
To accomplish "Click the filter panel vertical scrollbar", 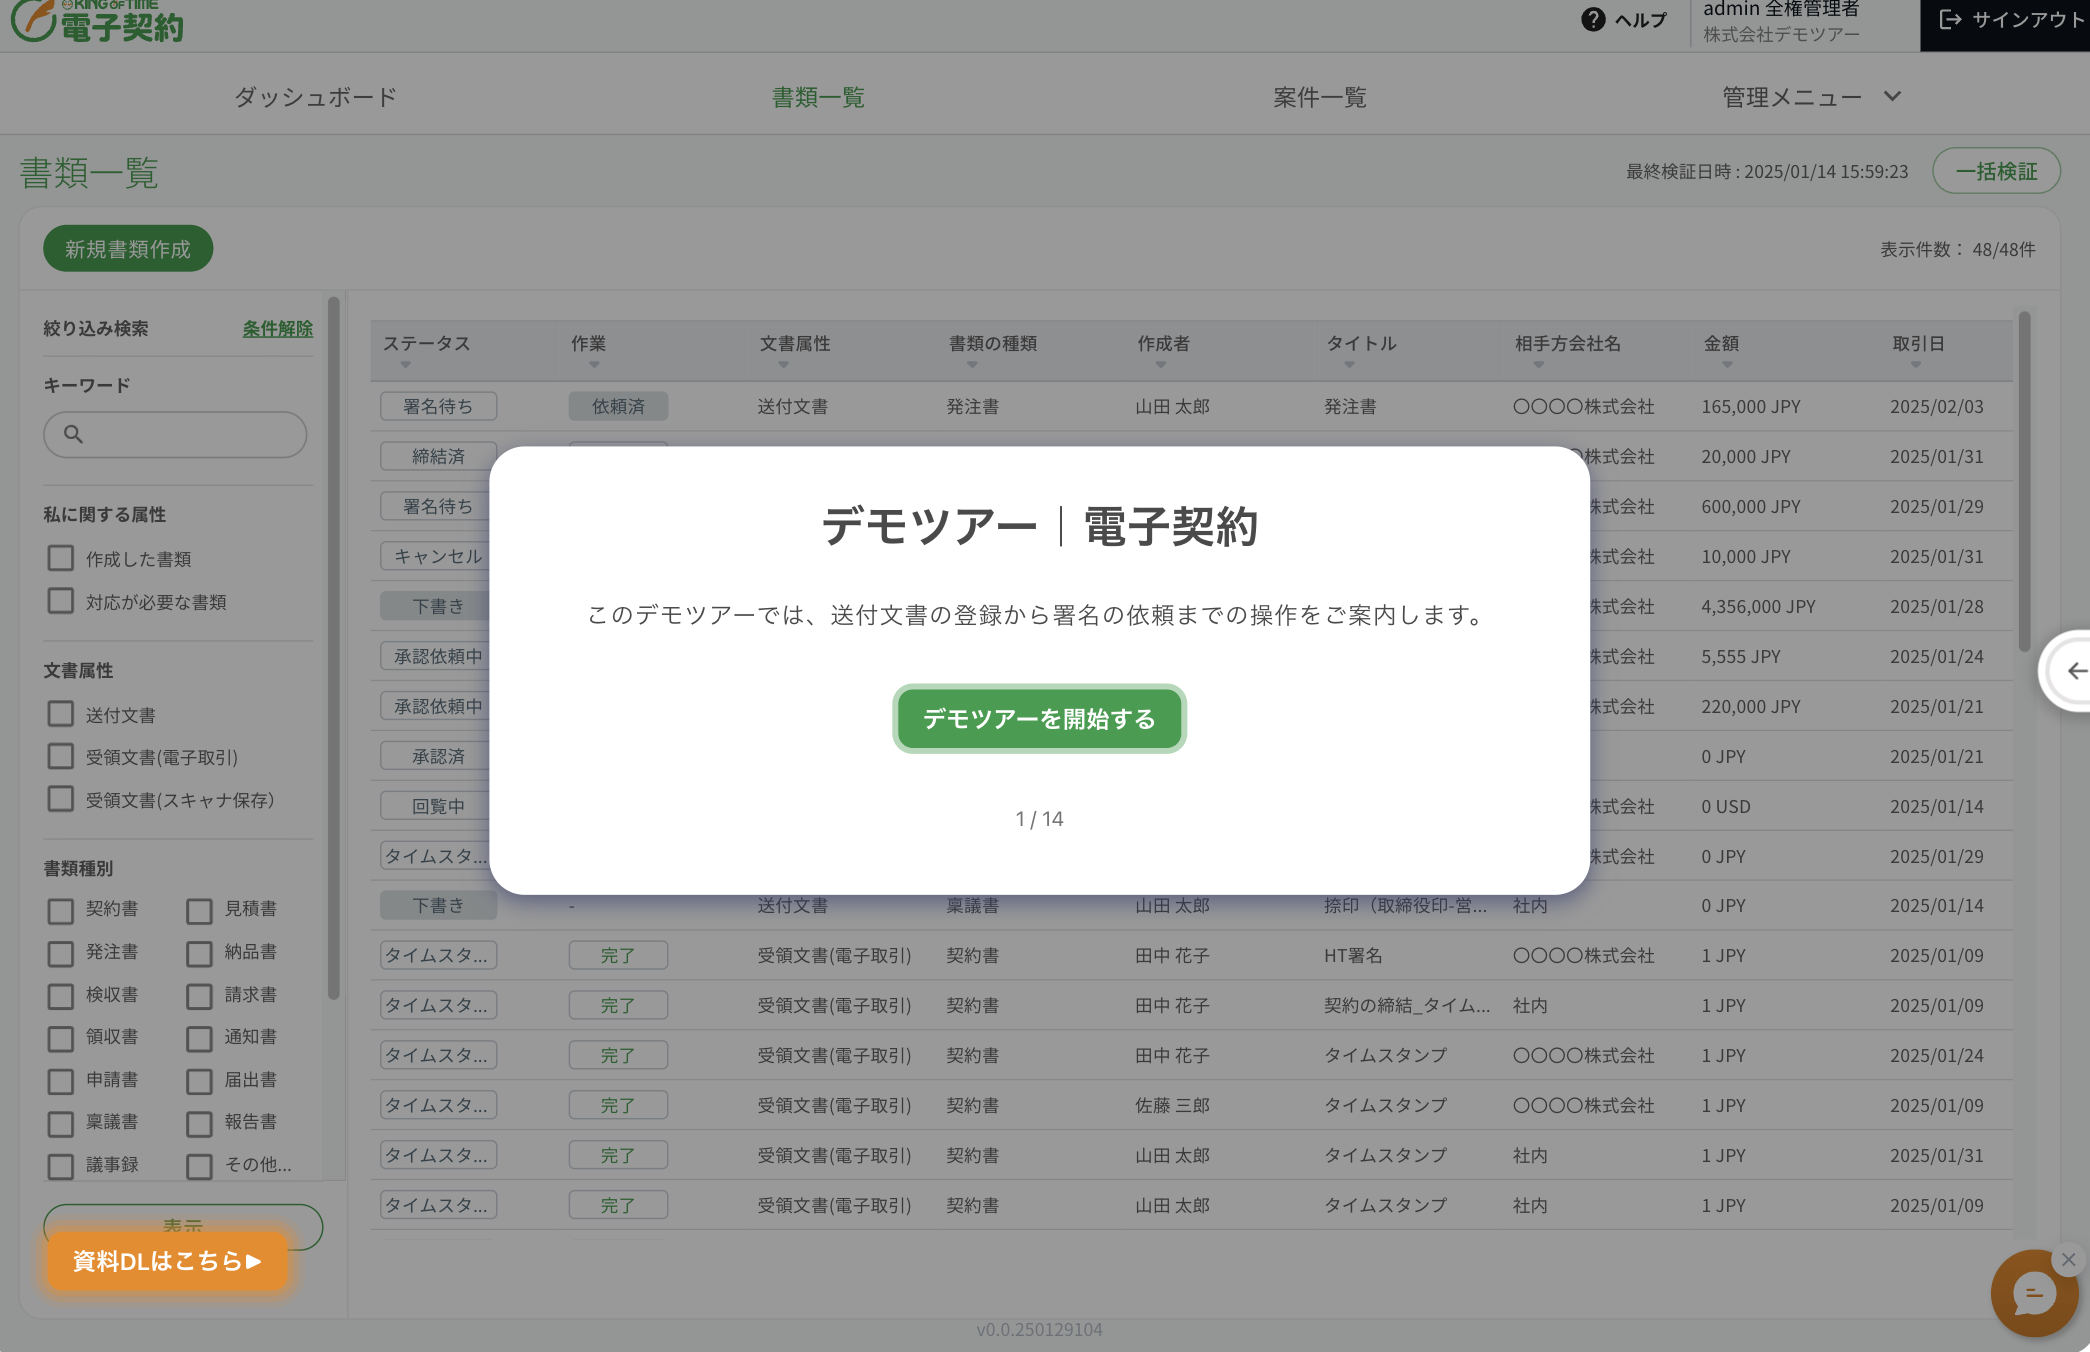I will (x=333, y=648).
